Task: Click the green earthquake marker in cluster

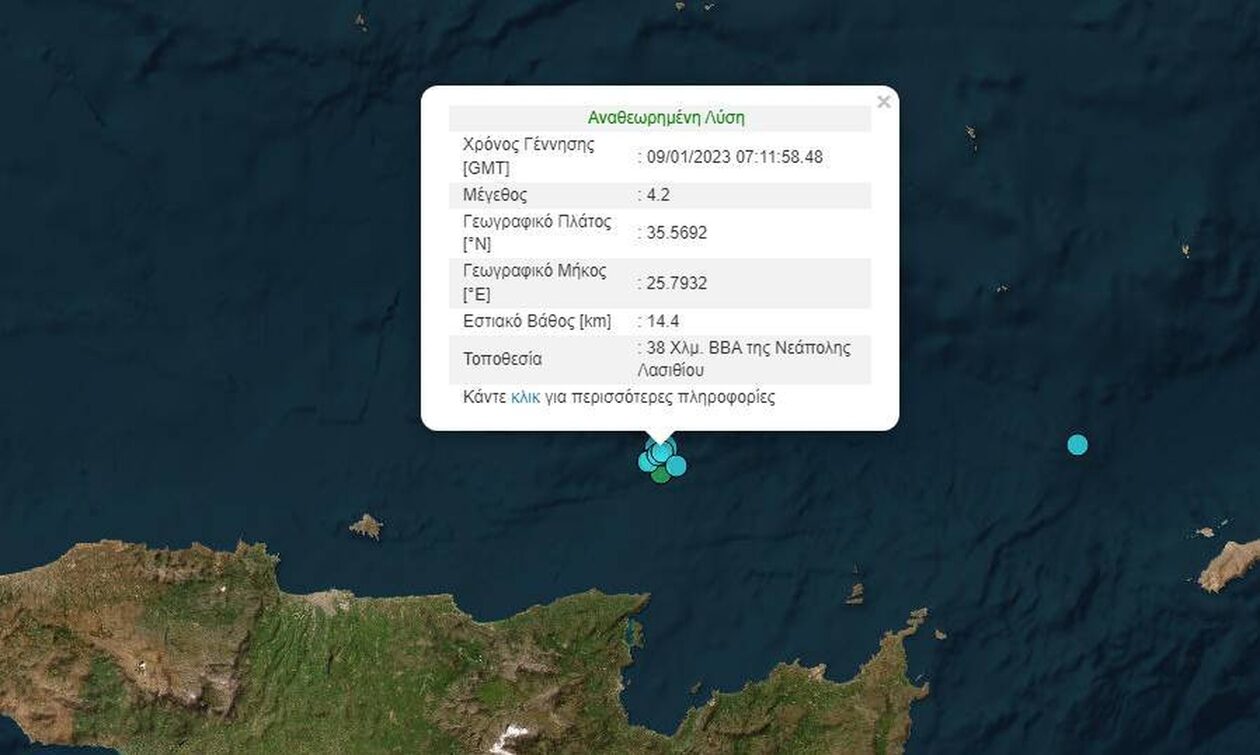Action: pos(660,474)
